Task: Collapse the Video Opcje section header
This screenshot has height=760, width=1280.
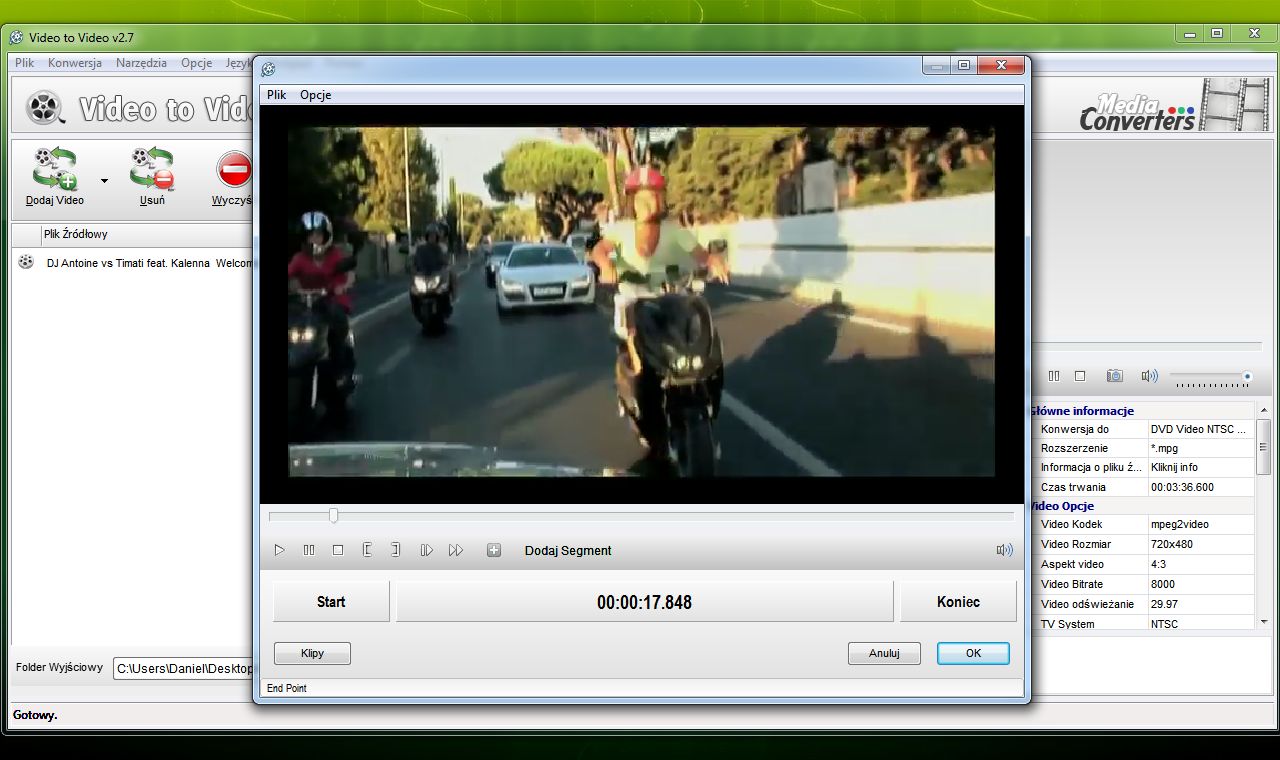Action: [x=1141, y=506]
